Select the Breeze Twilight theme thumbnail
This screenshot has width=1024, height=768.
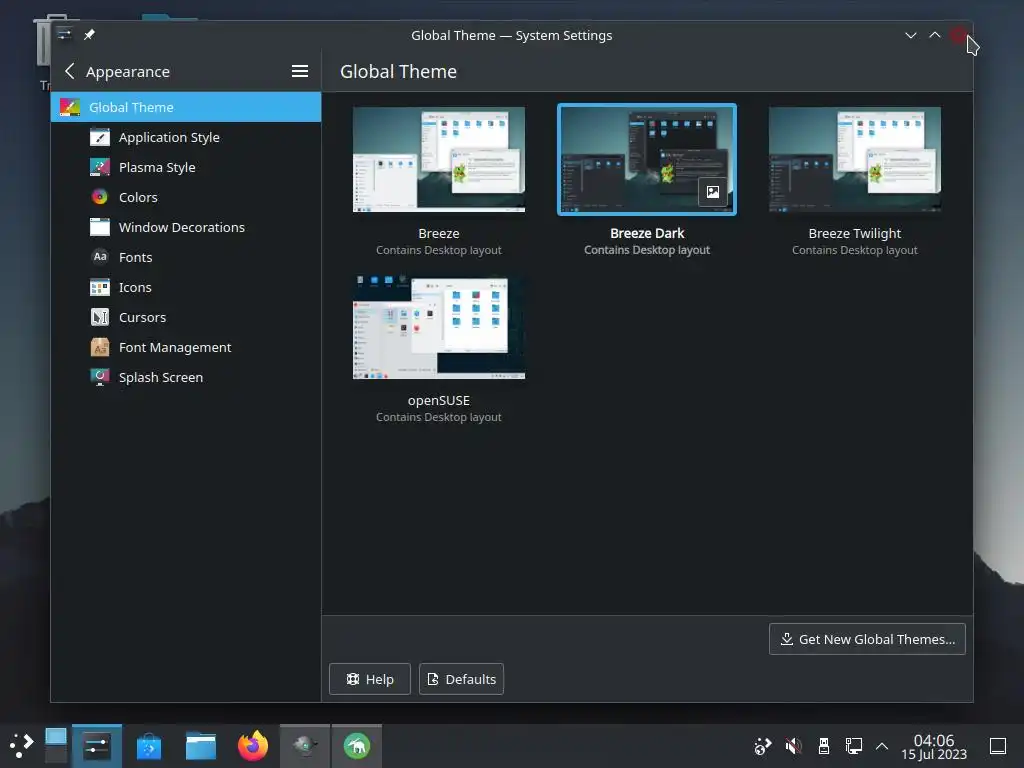pyautogui.click(x=855, y=159)
